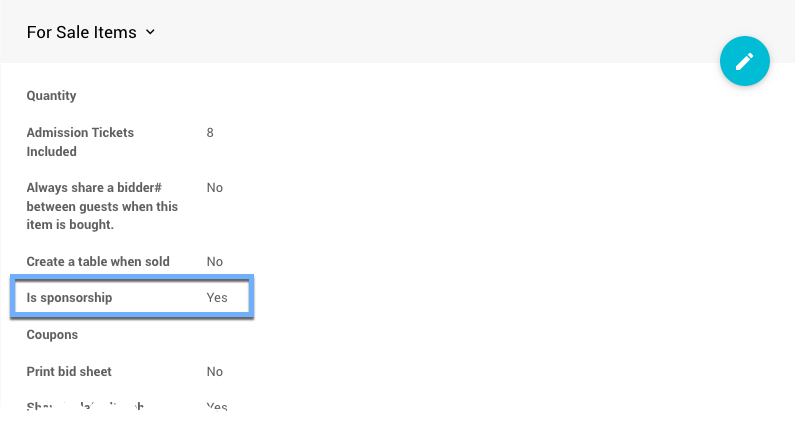Select No beside Create a table when sold
Image resolution: width=795 pixels, height=436 pixels.
tap(214, 262)
